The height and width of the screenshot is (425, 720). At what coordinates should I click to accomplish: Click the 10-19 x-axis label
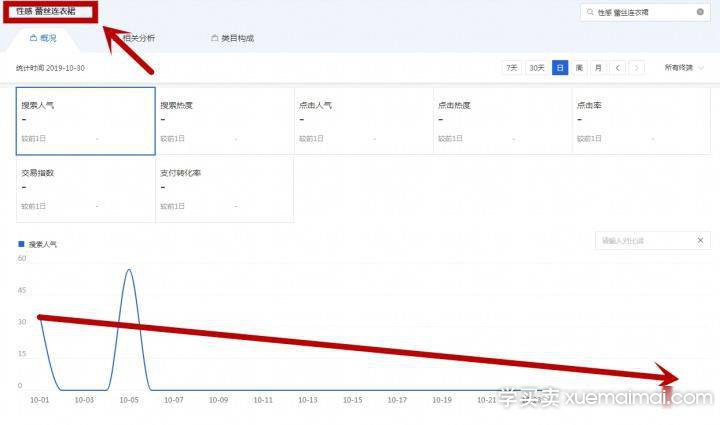pyautogui.click(x=442, y=400)
